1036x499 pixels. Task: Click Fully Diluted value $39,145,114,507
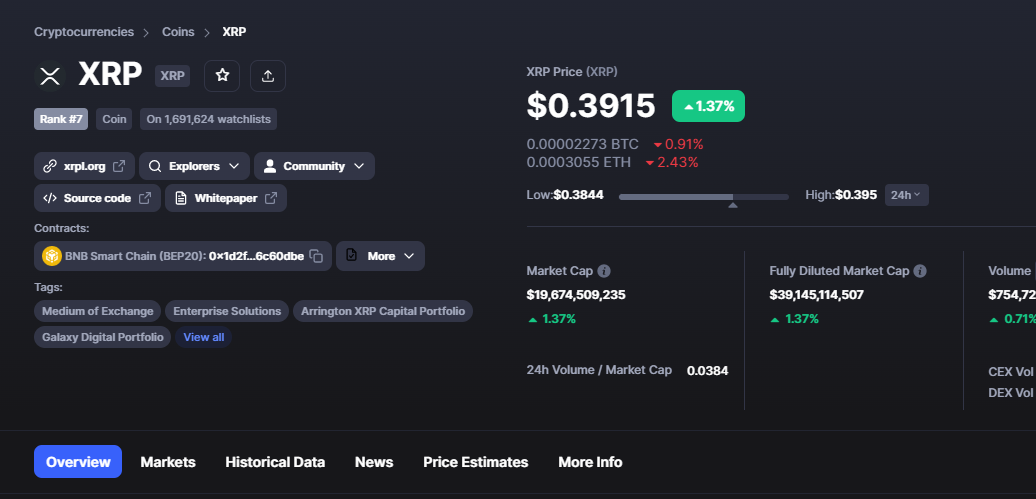(x=817, y=295)
